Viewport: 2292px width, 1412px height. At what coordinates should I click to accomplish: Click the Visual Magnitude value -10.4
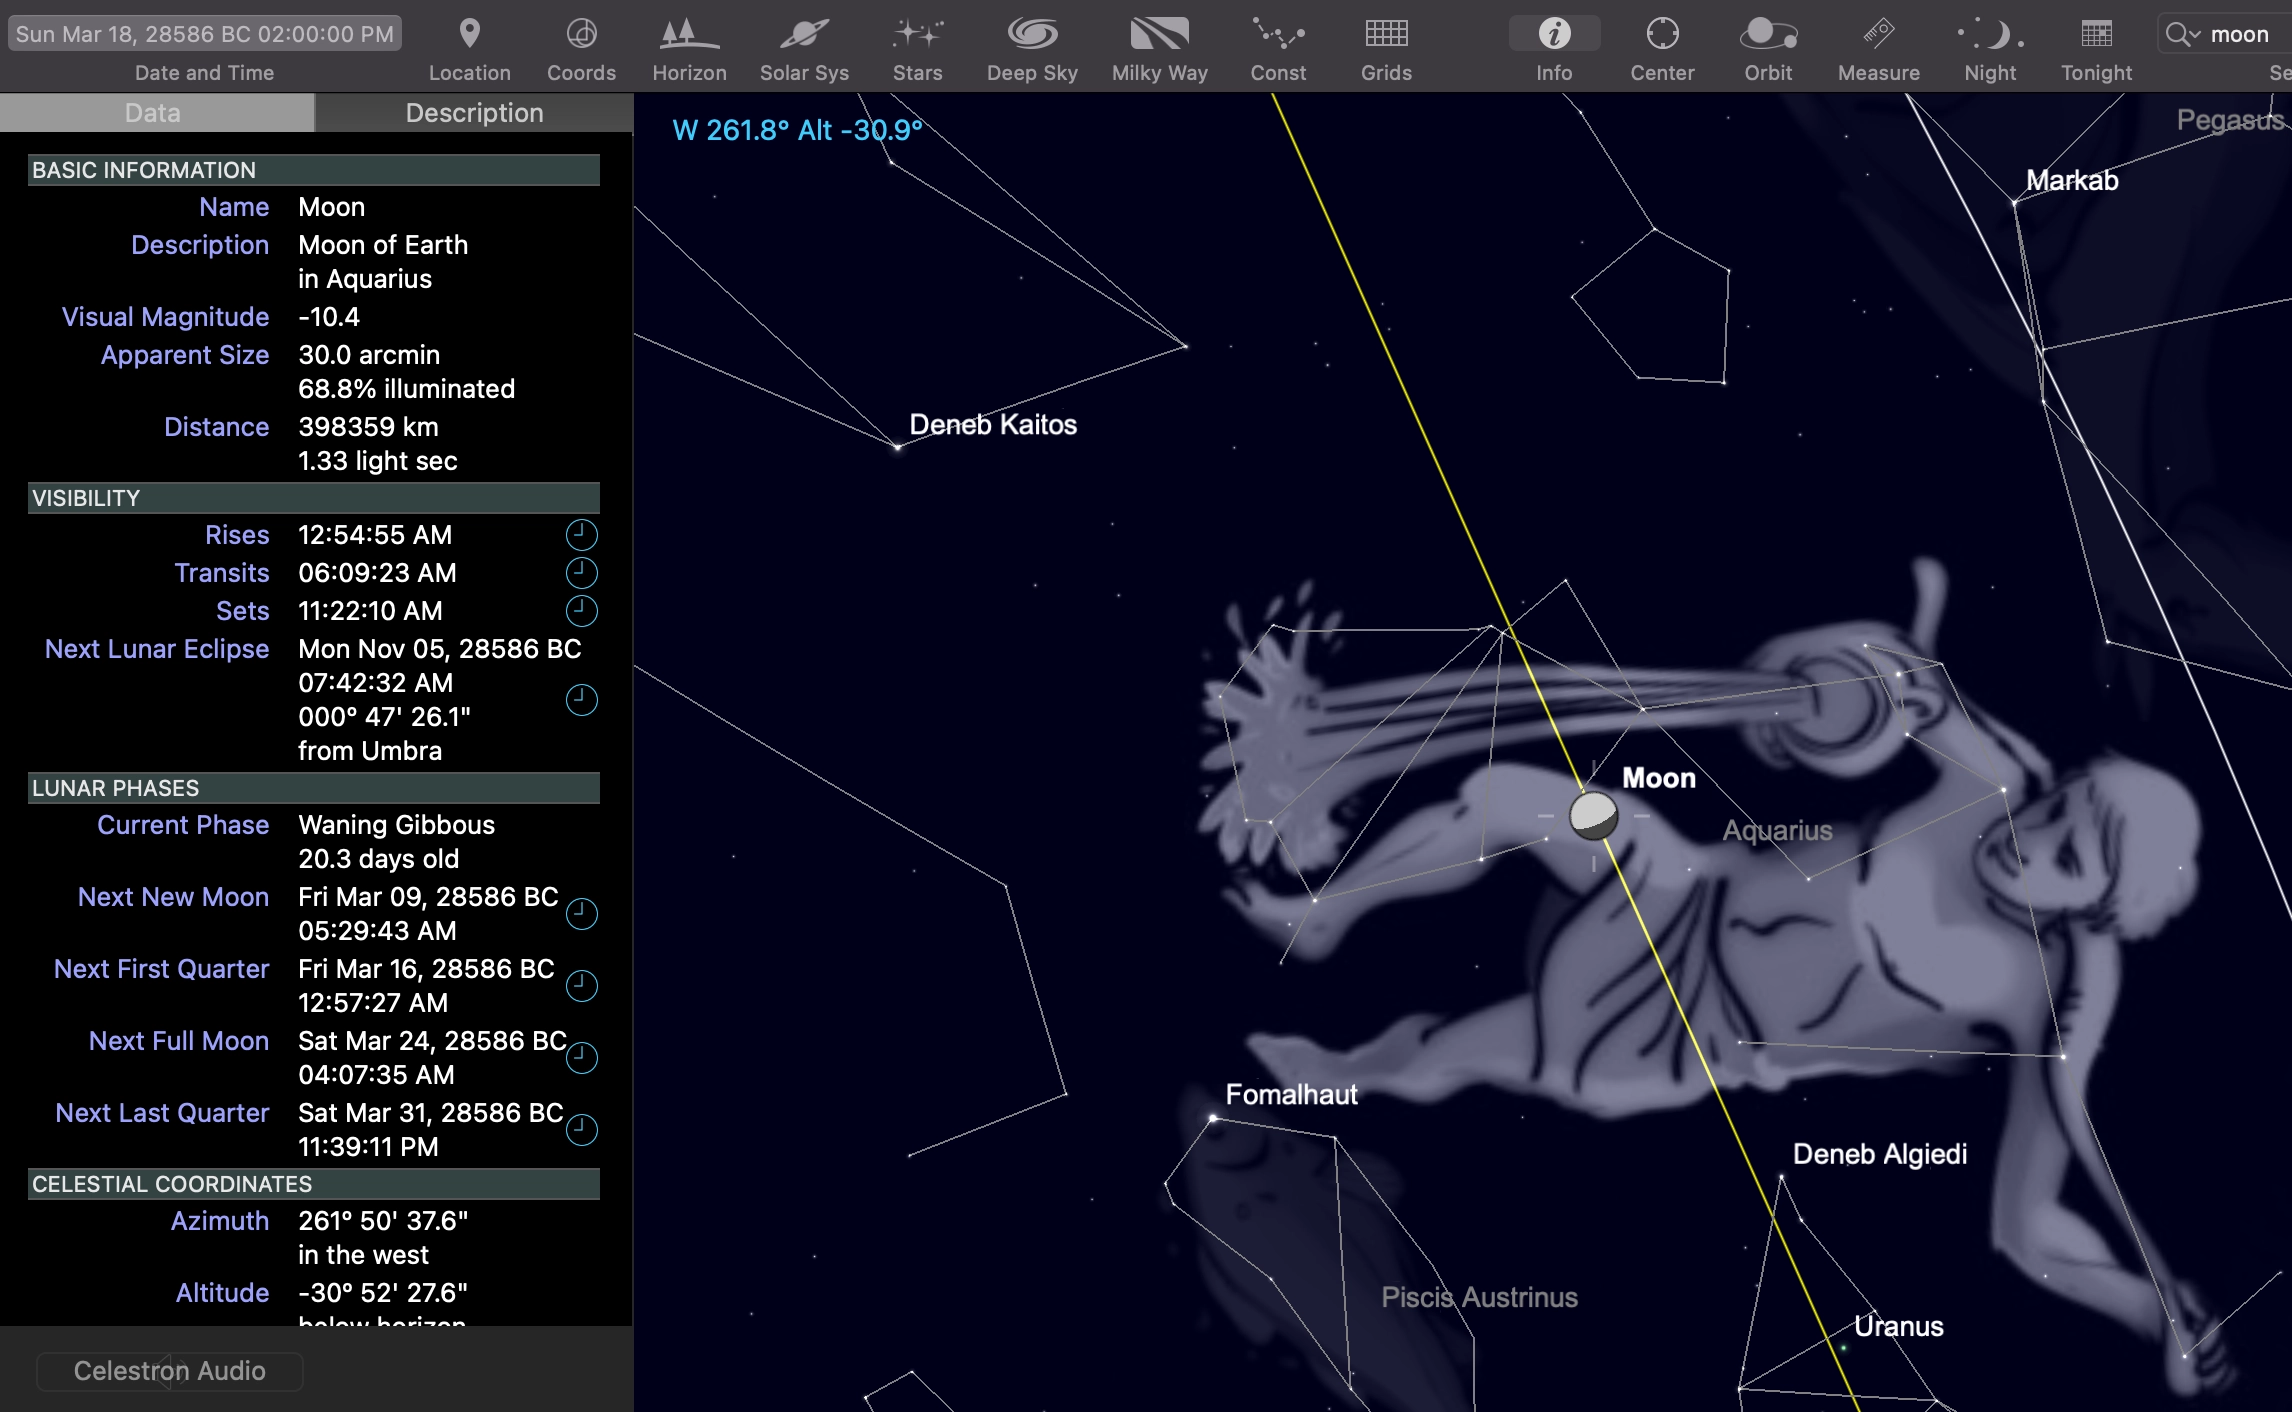[x=329, y=317]
